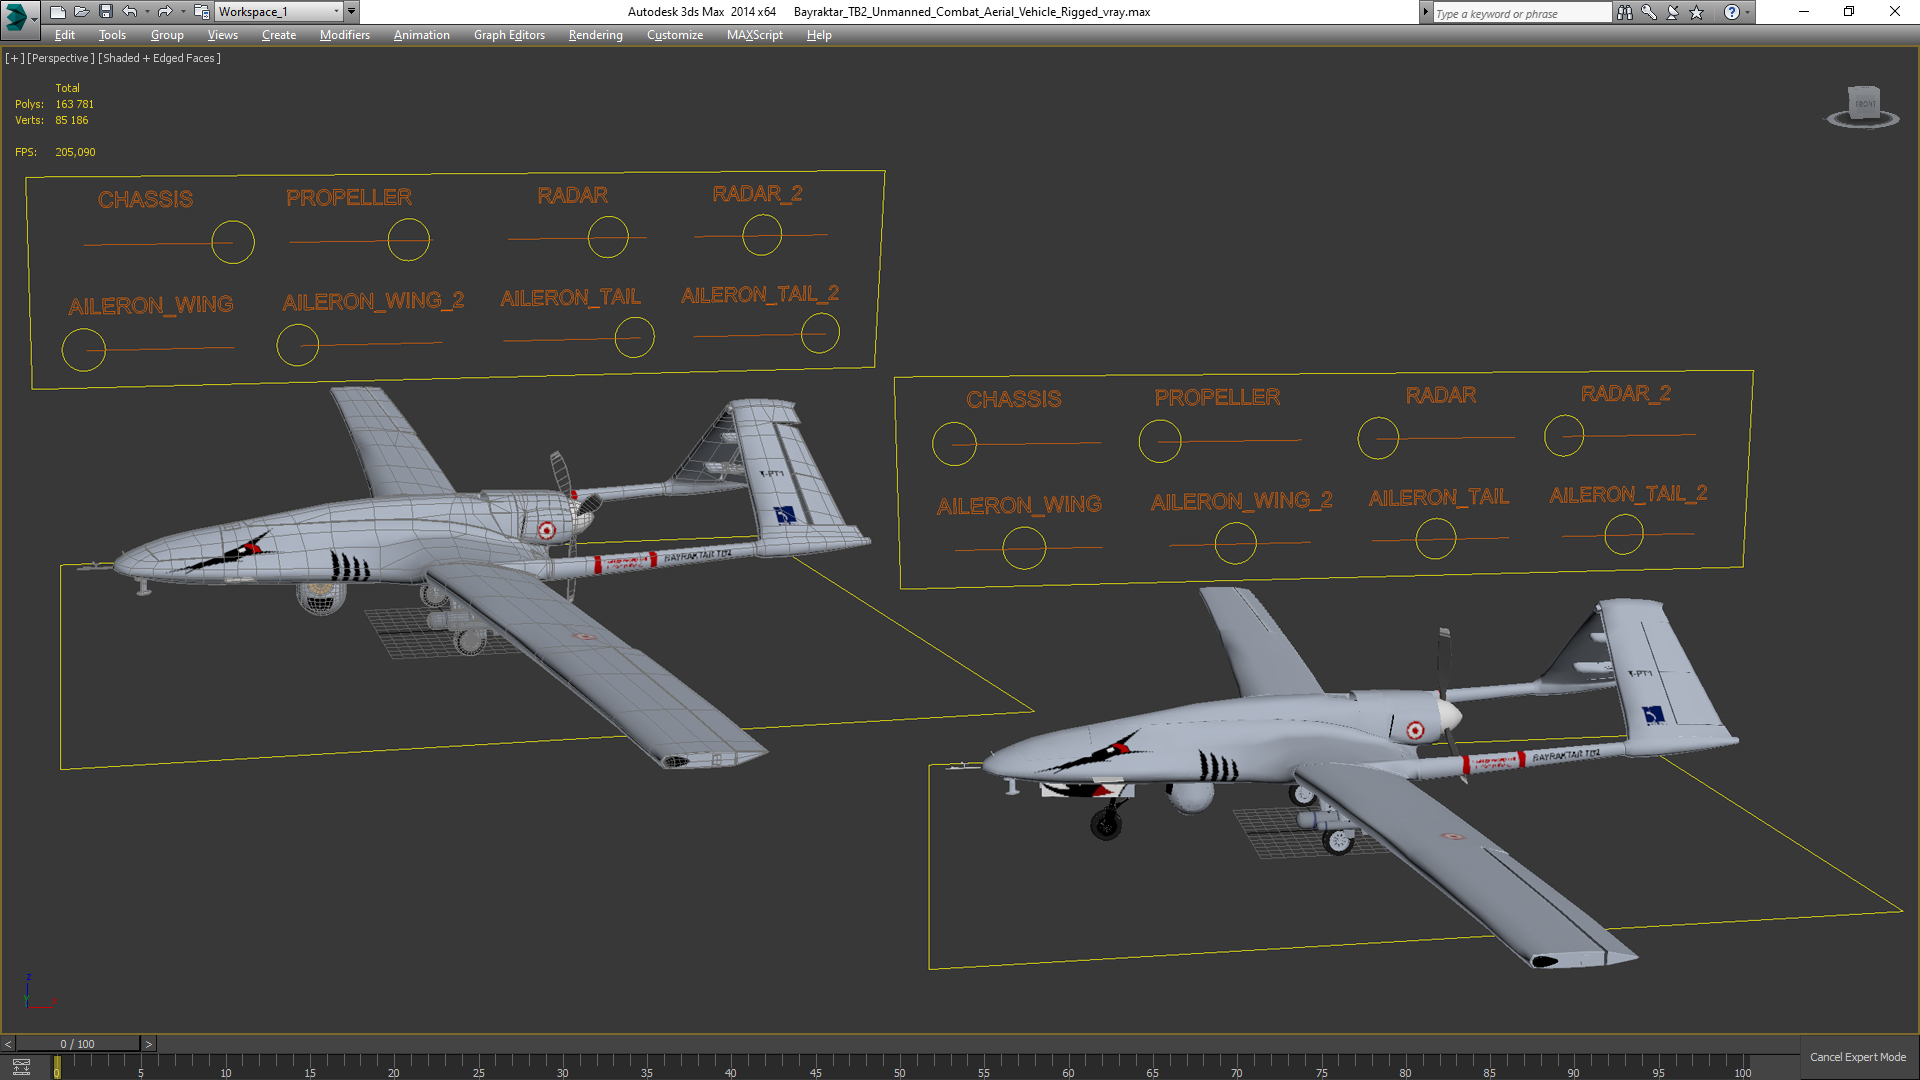
Task: Click the binoculars search icon
Action: click(x=1625, y=12)
